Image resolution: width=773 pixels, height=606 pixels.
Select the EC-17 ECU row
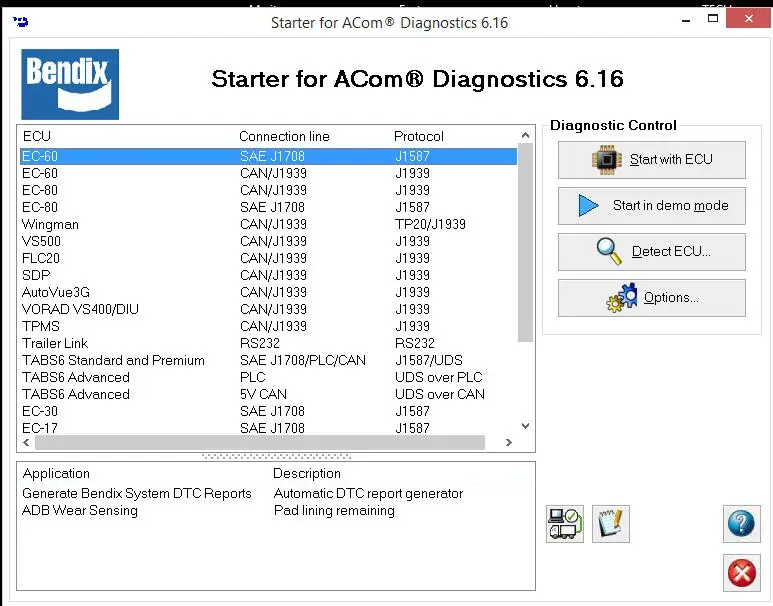(269, 428)
